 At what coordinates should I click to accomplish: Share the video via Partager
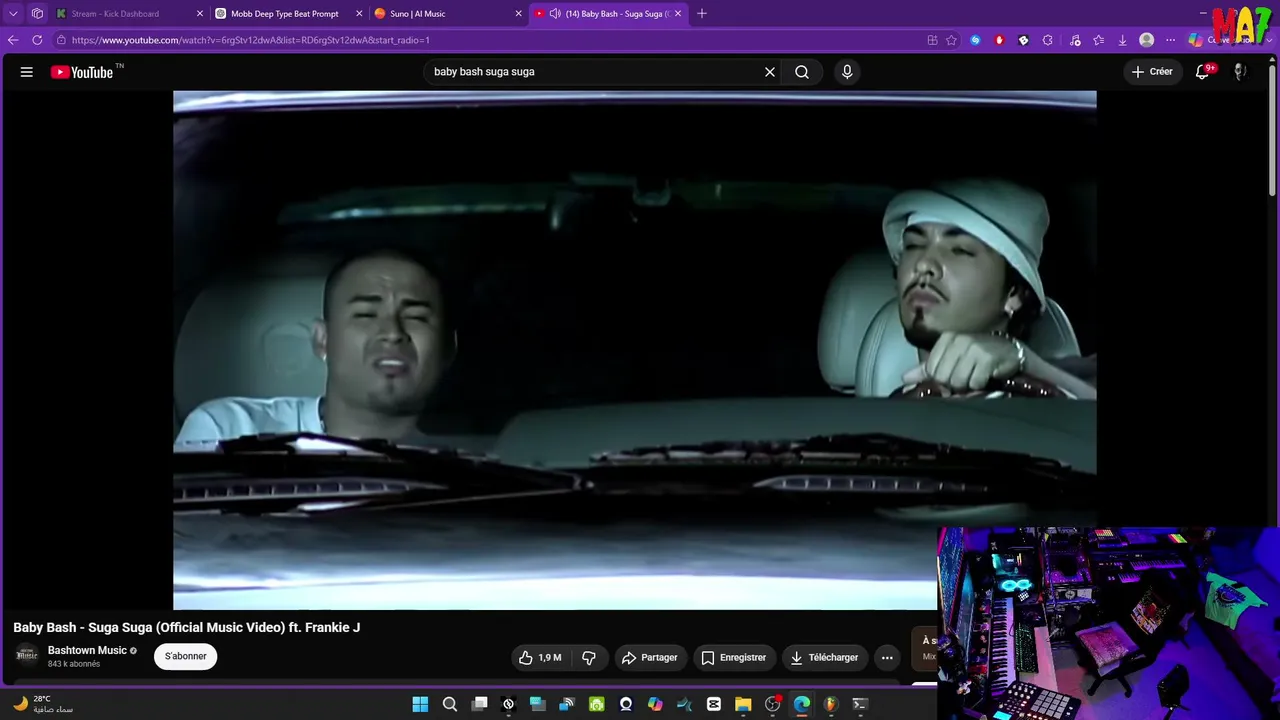650,657
